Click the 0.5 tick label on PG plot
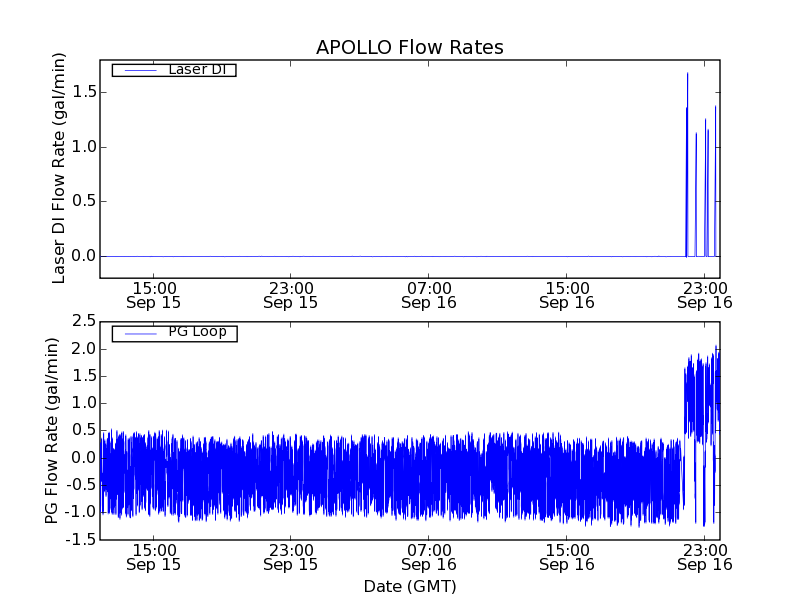 [x=84, y=430]
